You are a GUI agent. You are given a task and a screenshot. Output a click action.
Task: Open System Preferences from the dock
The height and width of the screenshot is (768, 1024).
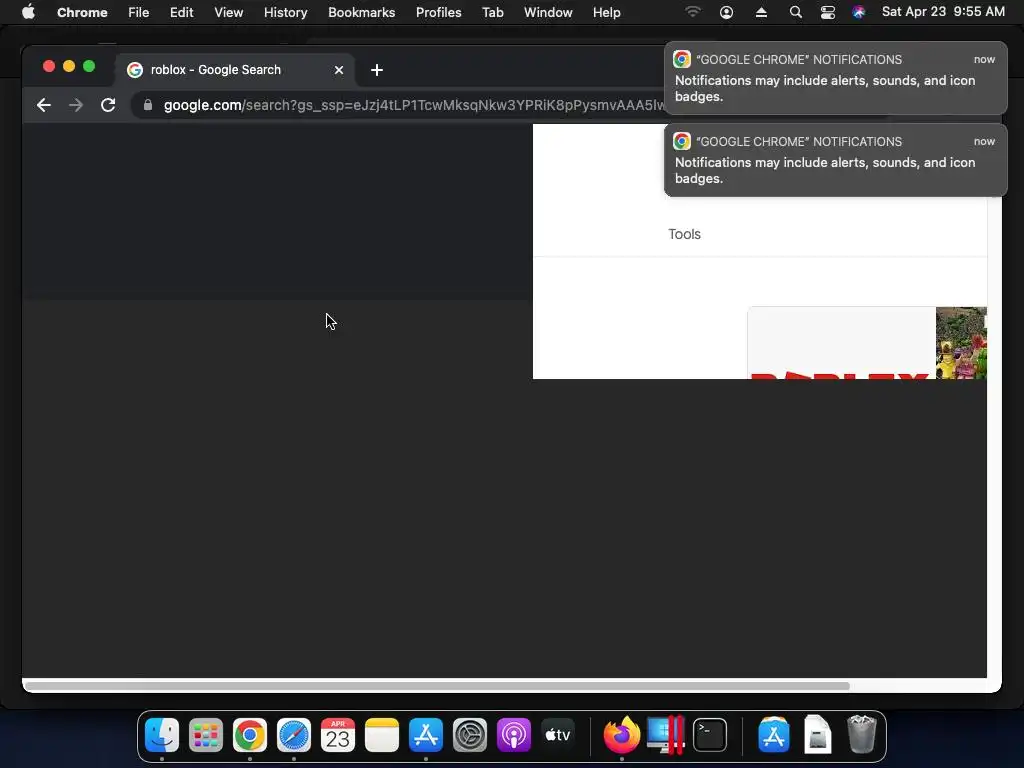tap(470, 735)
